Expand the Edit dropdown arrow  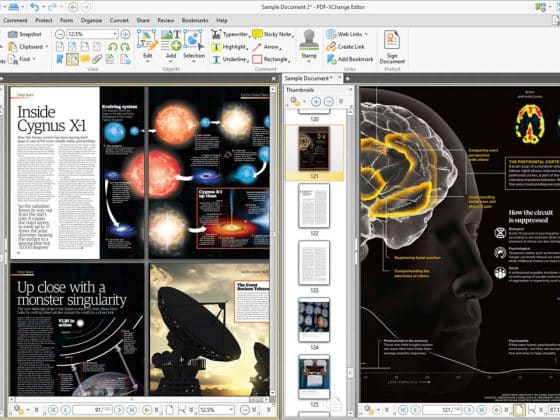click(148, 61)
